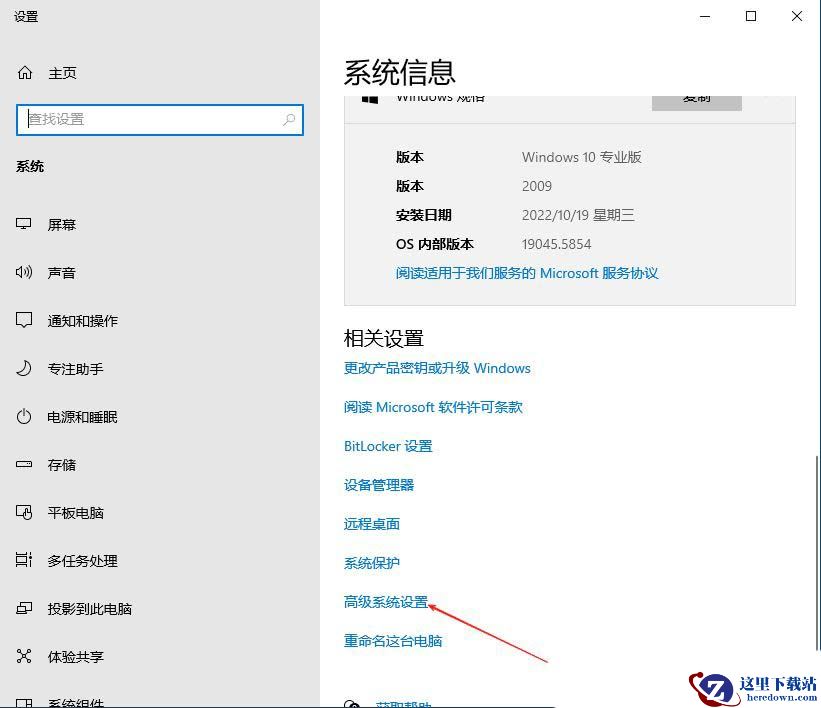821x708 pixels.
Task: Select 存储 in the sidebar
Action: pos(62,464)
